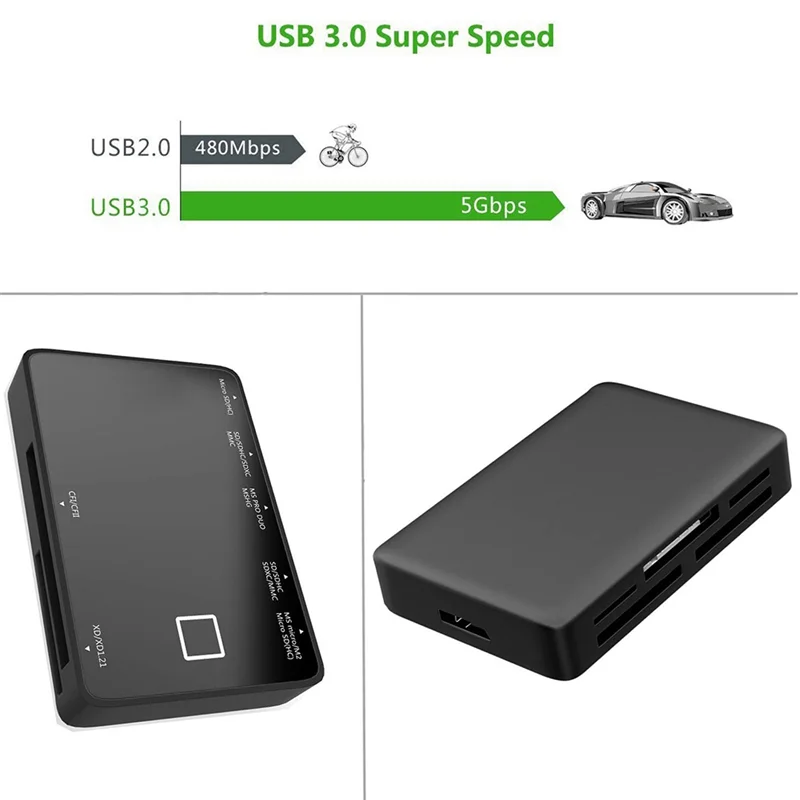
Task: Click the SD/SDHC/SDXC MMC slot label
Action: pos(239,454)
